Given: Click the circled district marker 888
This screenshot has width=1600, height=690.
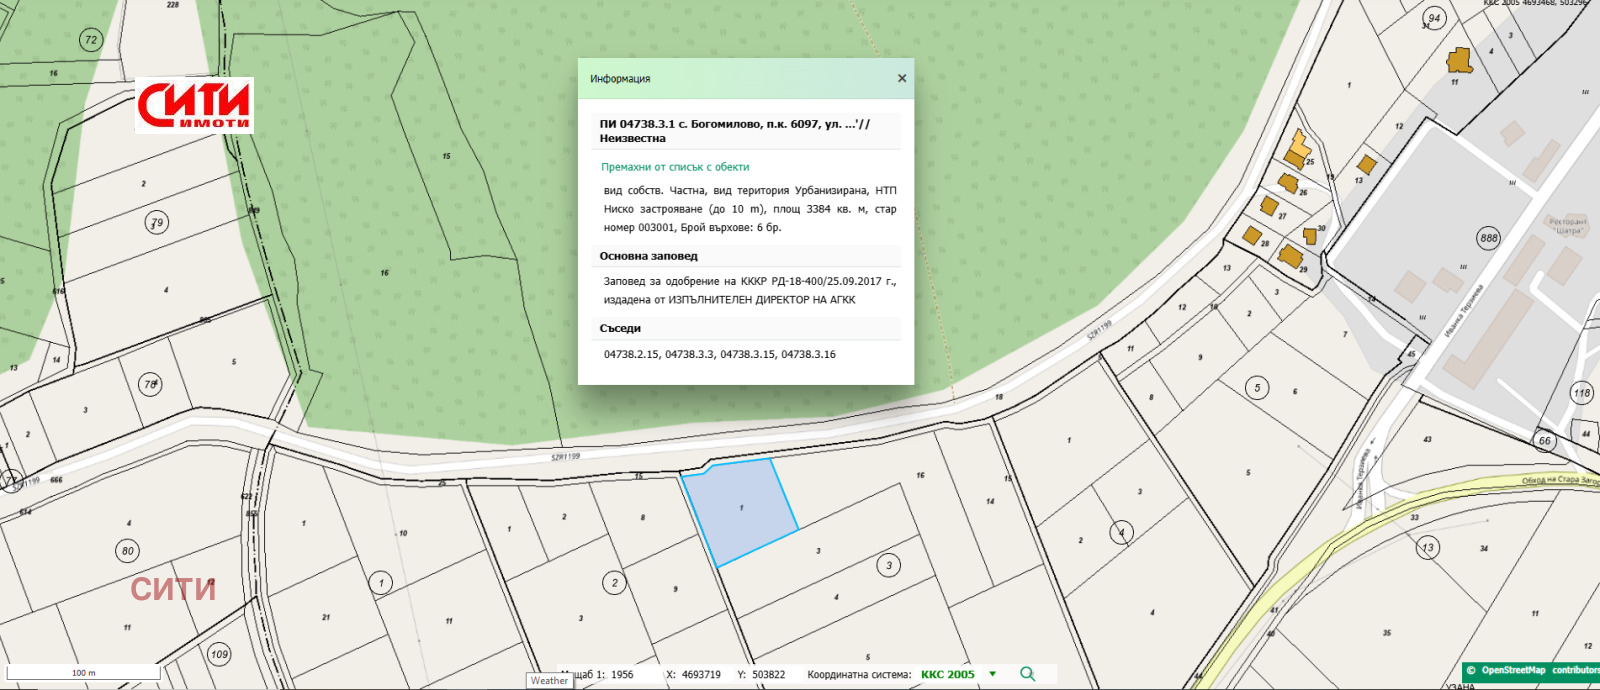Looking at the screenshot, I should click(1488, 238).
